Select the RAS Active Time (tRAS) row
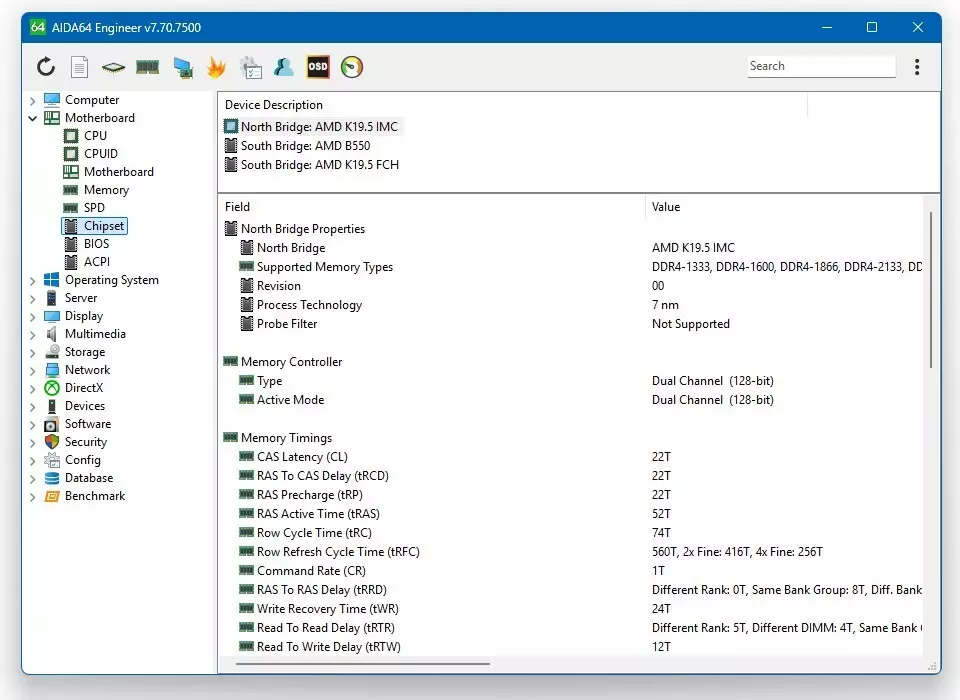 click(572, 514)
